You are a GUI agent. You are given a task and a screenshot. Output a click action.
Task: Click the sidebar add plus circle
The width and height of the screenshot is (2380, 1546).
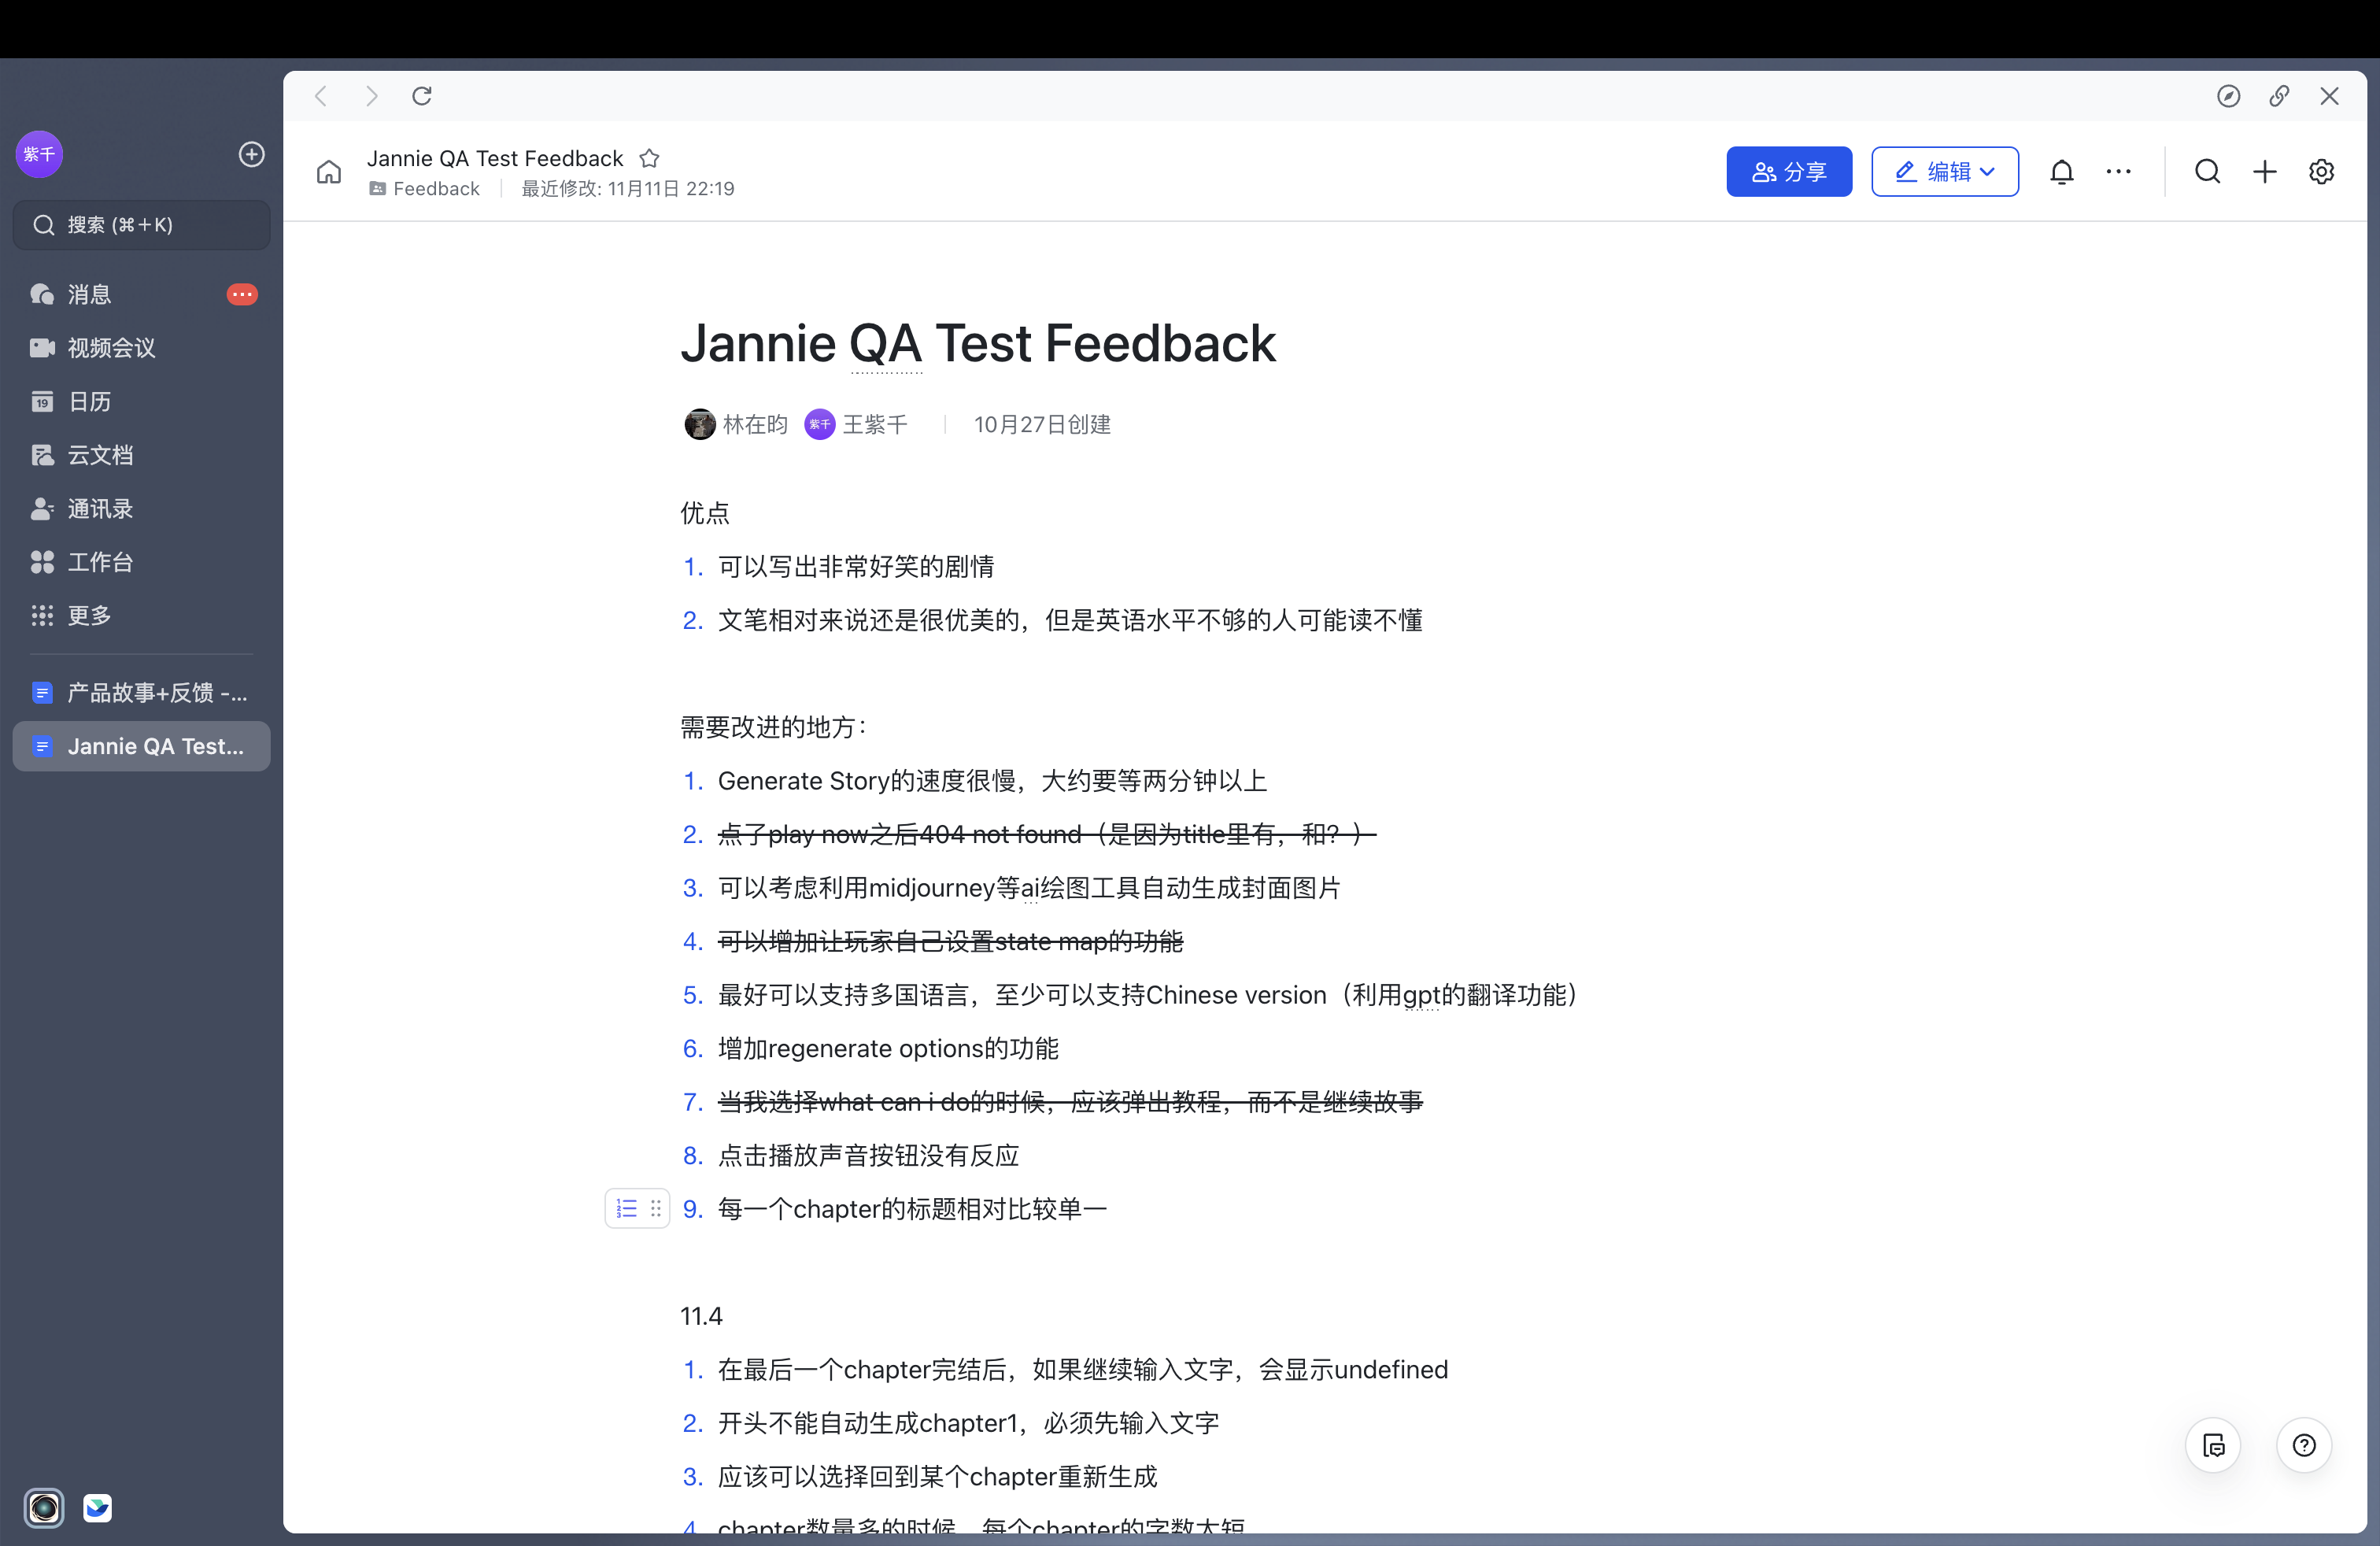coord(252,154)
